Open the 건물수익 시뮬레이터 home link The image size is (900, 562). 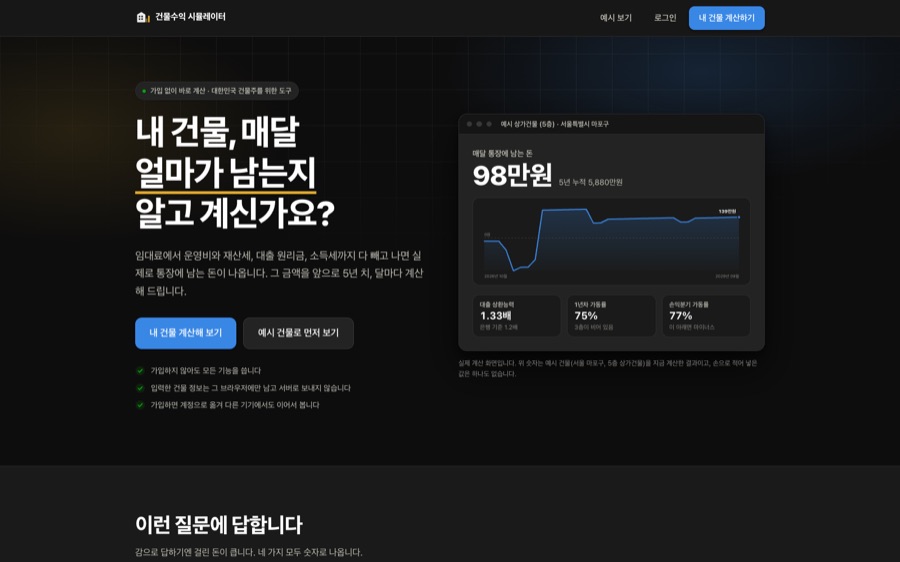(x=181, y=17)
